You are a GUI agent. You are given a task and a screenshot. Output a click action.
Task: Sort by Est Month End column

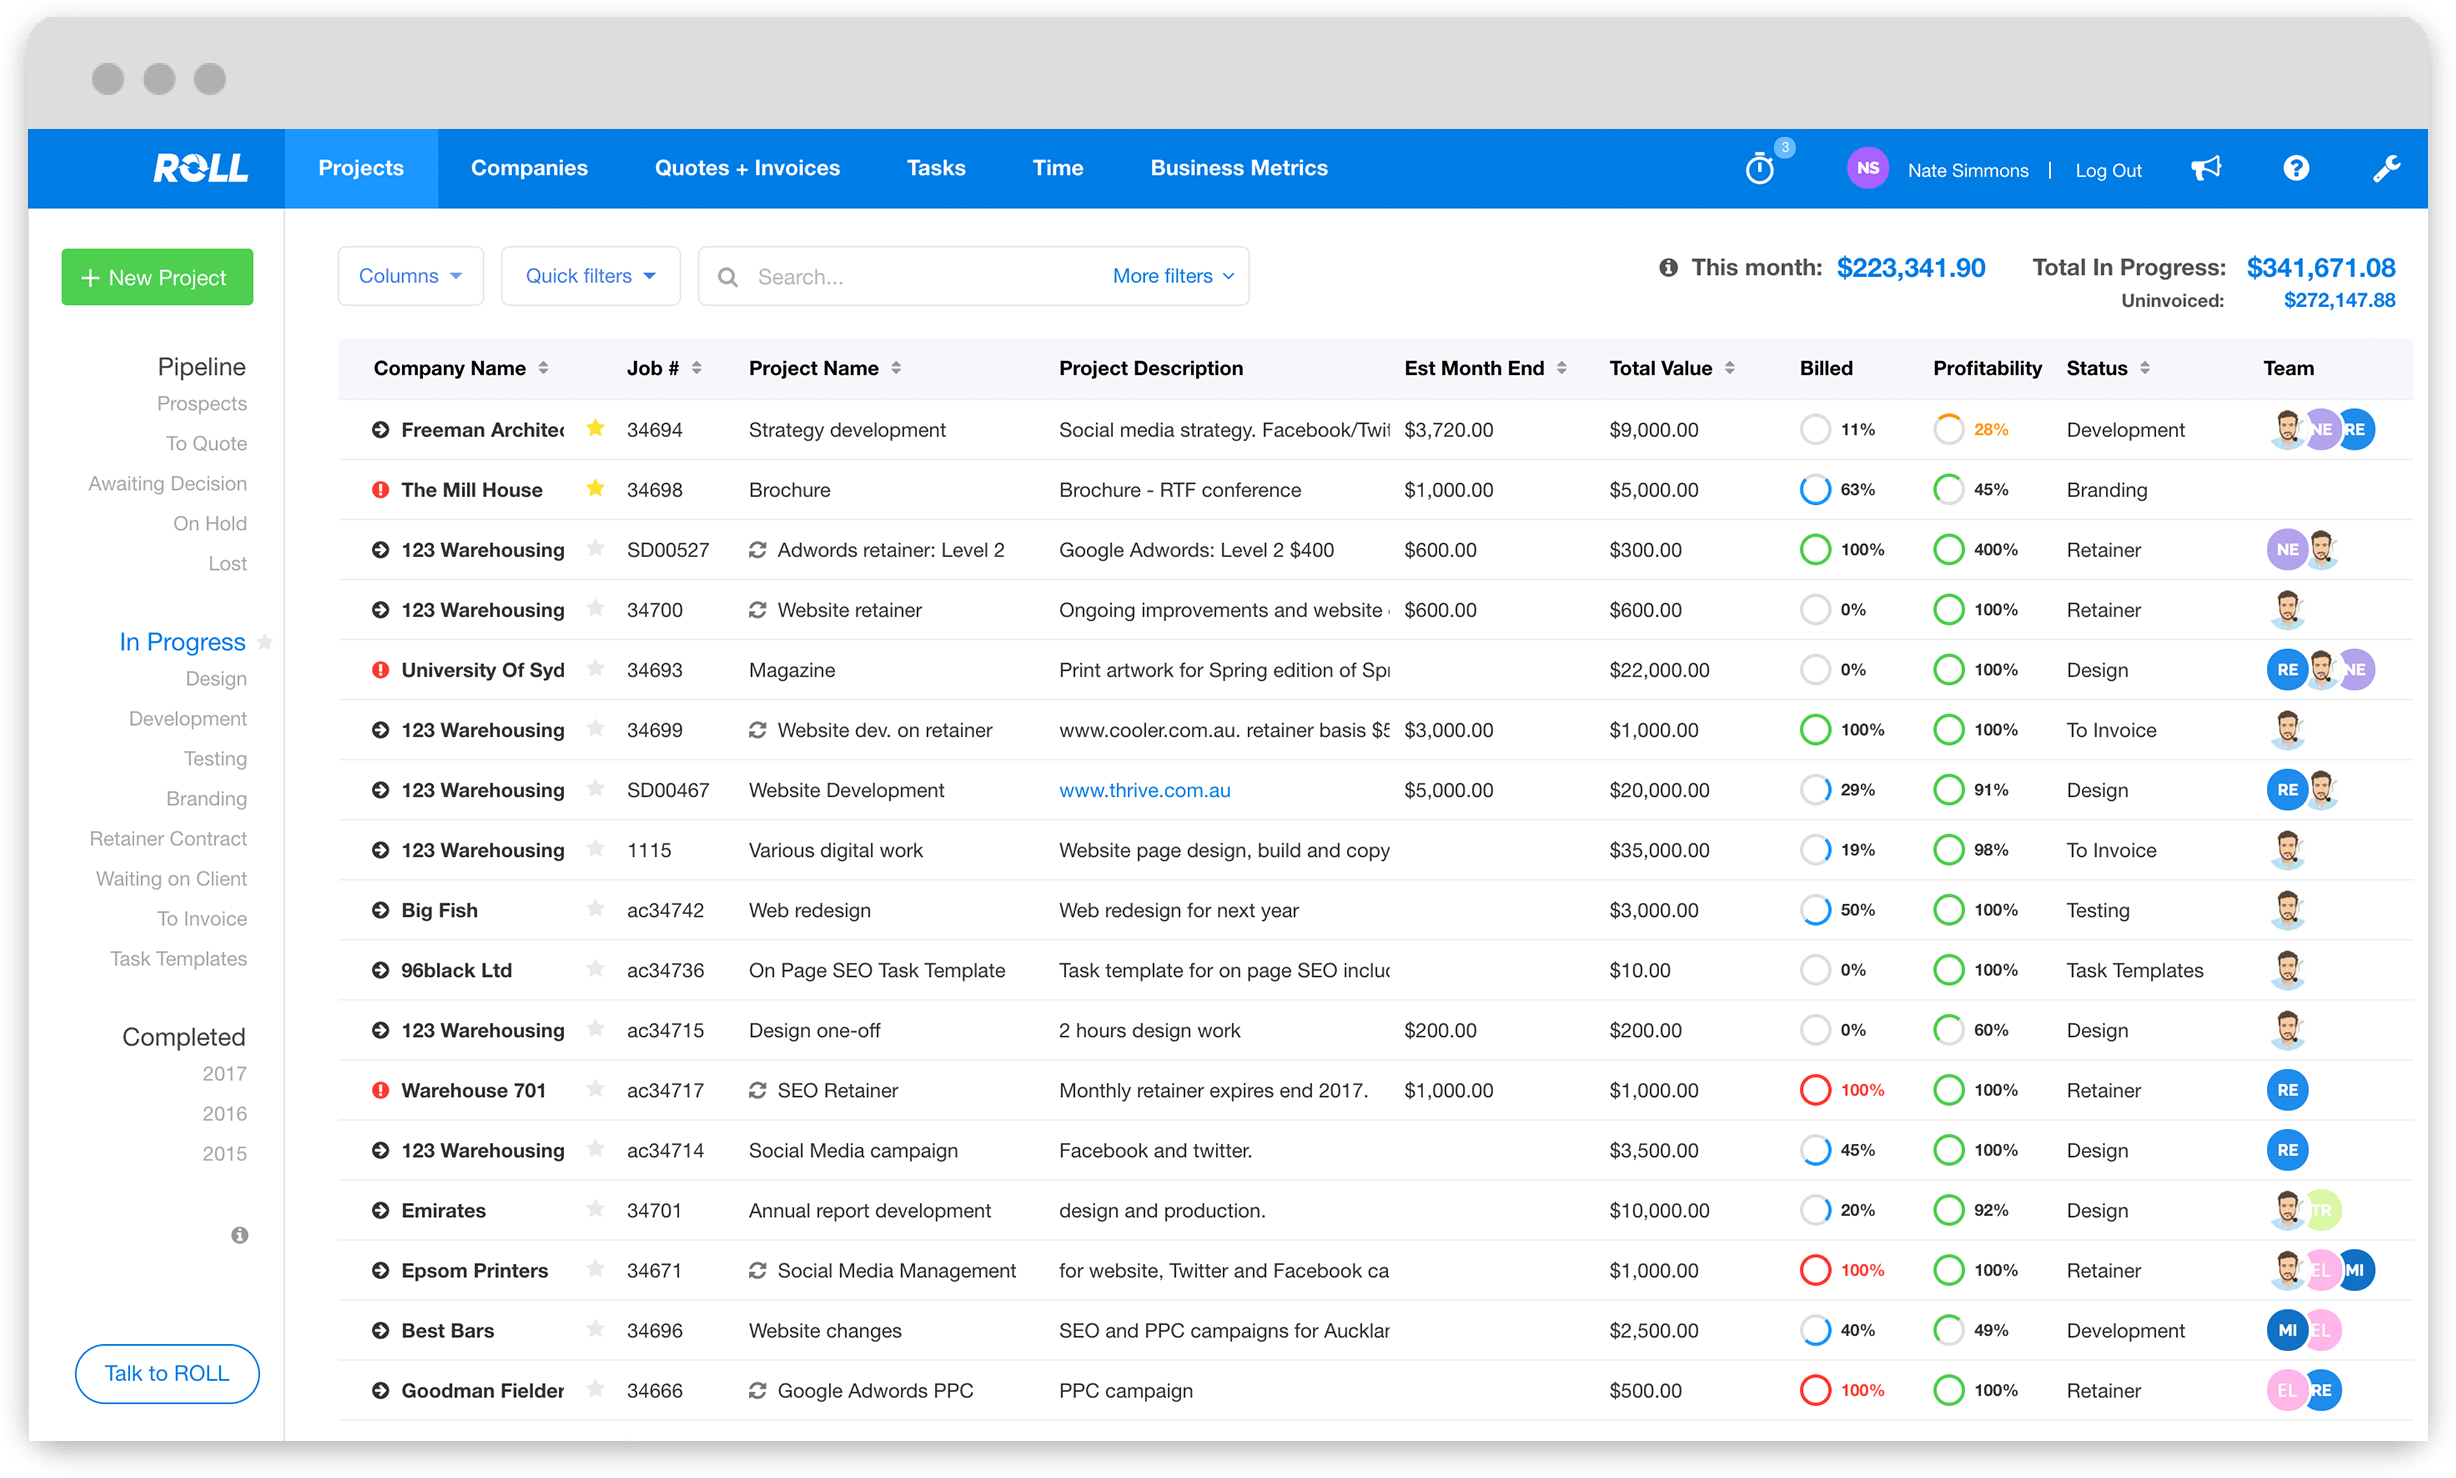pos(1561,368)
